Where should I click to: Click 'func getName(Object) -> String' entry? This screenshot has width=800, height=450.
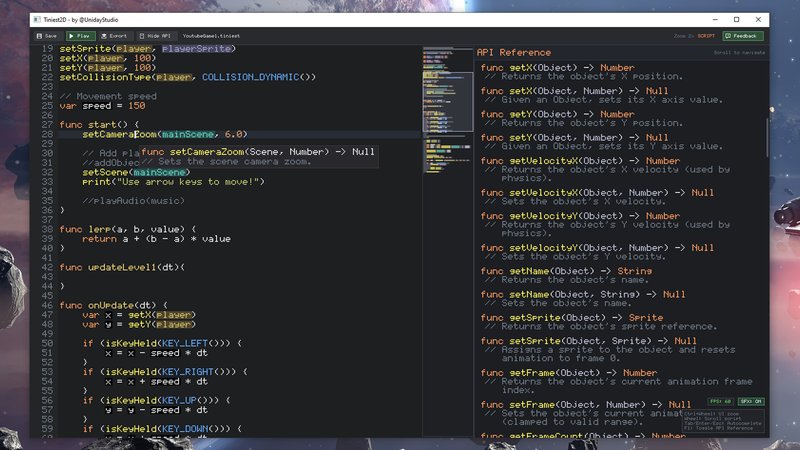(566, 271)
